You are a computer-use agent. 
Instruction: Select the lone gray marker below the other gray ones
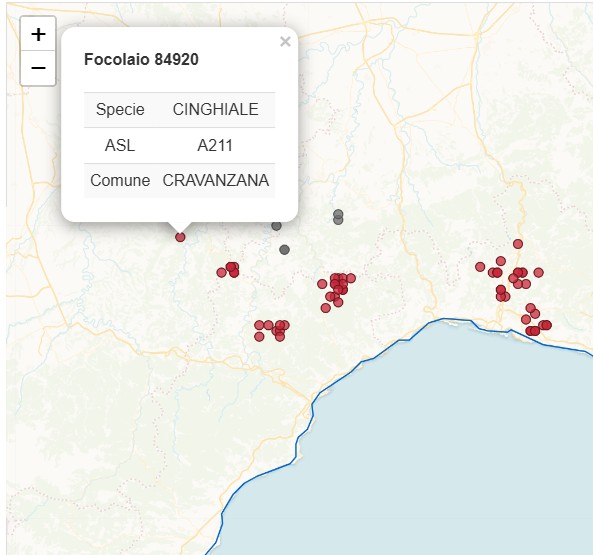click(x=284, y=250)
